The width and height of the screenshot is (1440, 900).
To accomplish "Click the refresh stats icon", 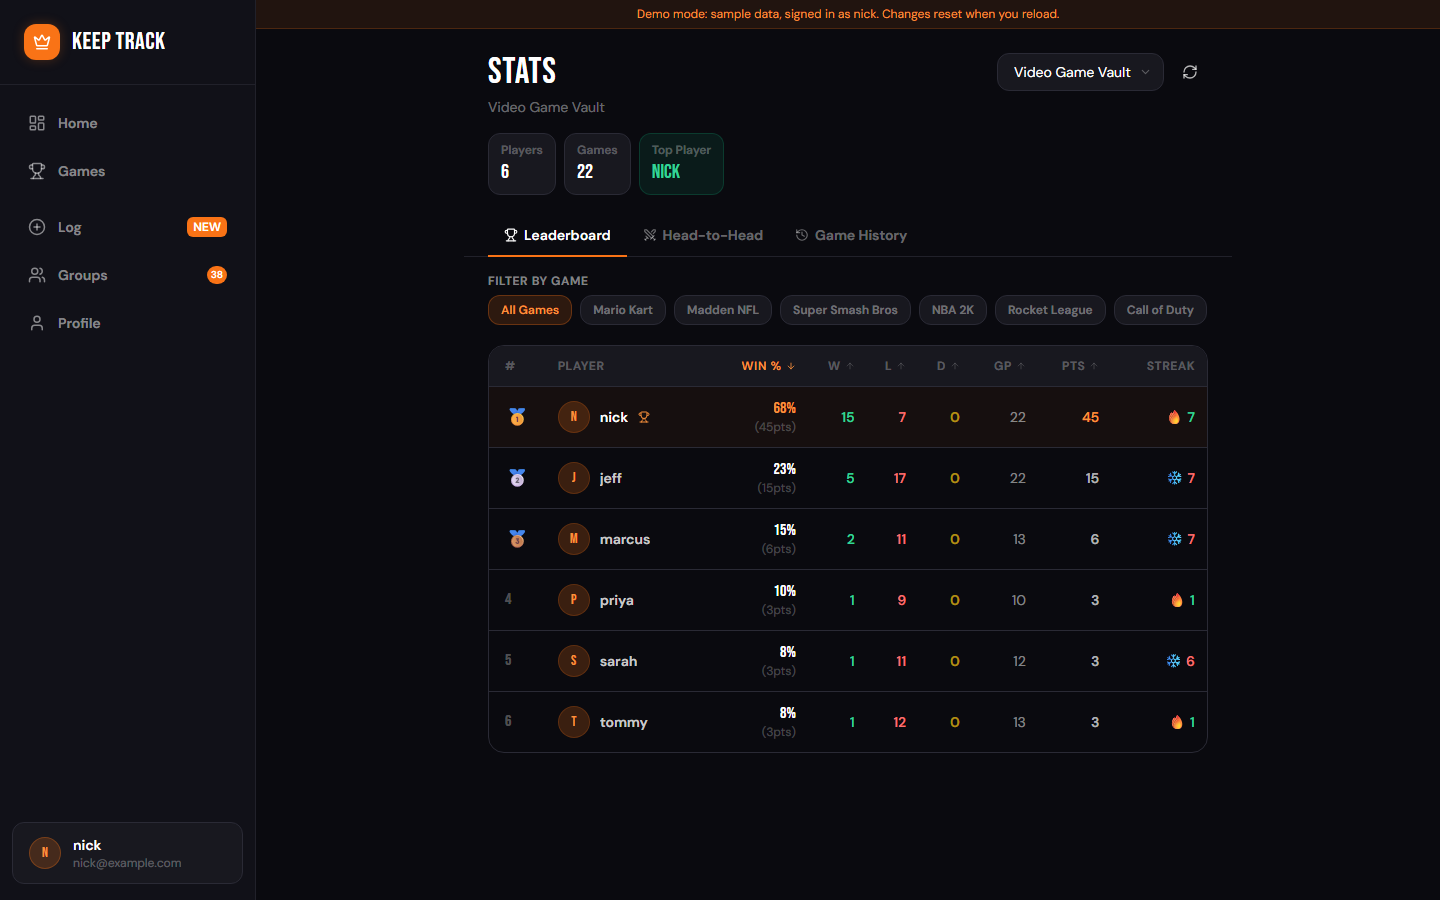I will (x=1190, y=72).
